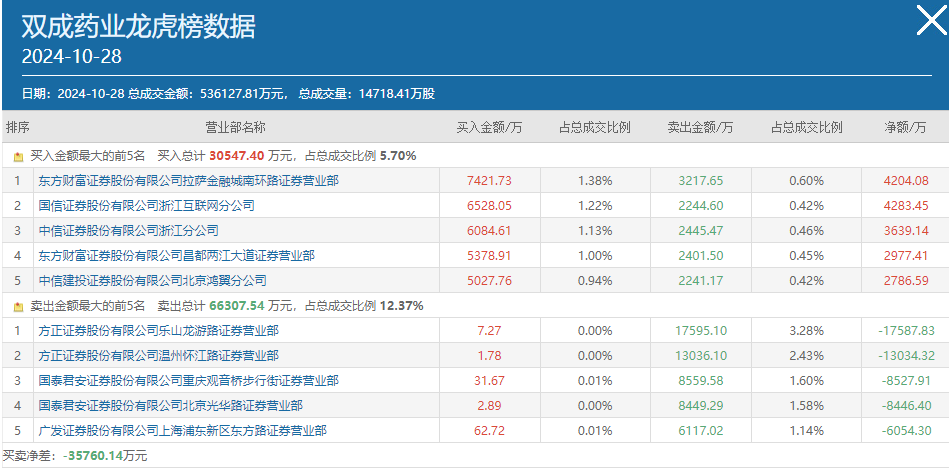The width and height of the screenshot is (949, 472).
Task: Select buy amount 6528.05
Action: [489, 206]
